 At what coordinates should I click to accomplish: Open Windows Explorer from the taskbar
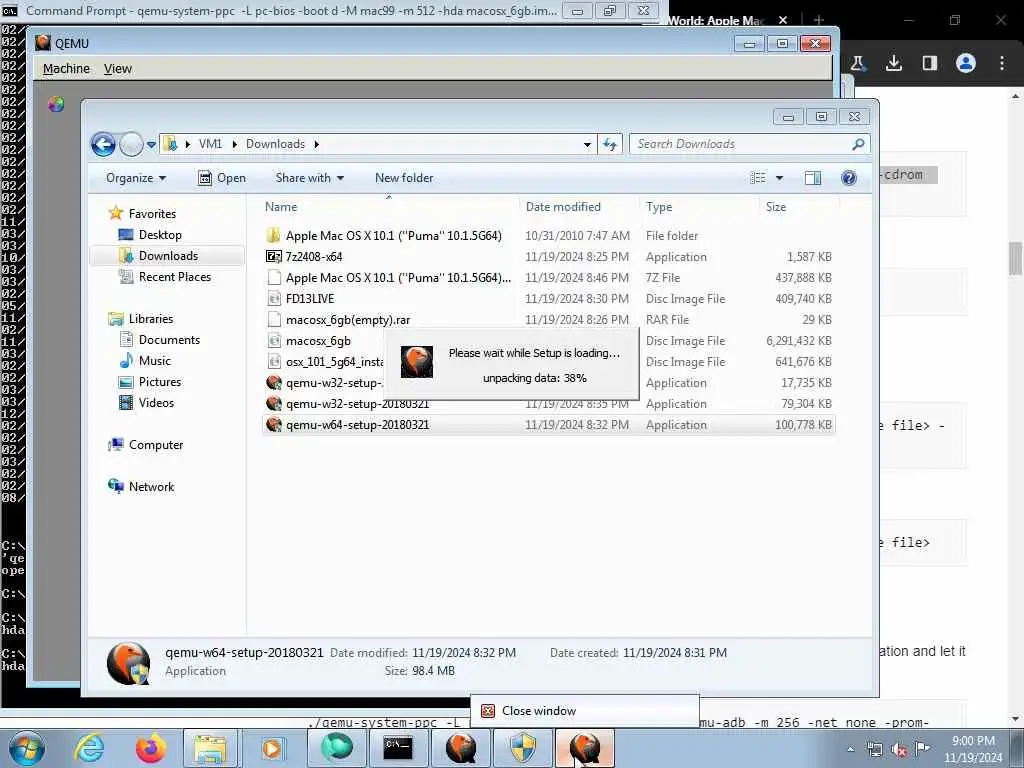point(210,748)
